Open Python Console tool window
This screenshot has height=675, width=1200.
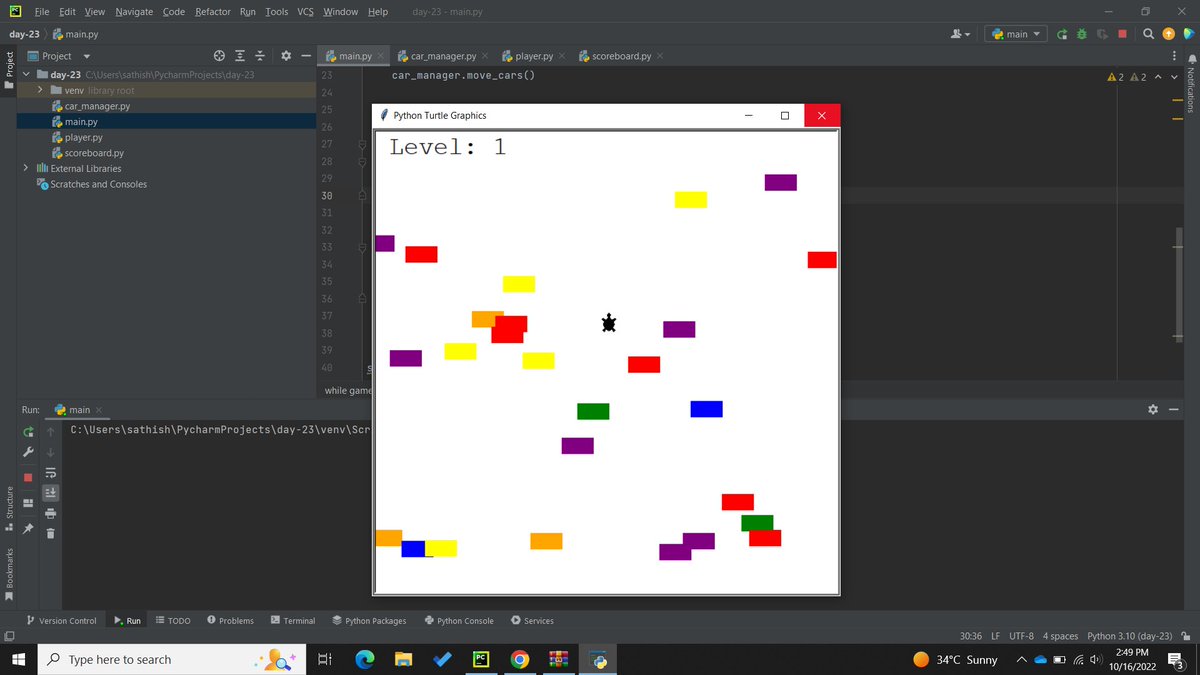459,621
